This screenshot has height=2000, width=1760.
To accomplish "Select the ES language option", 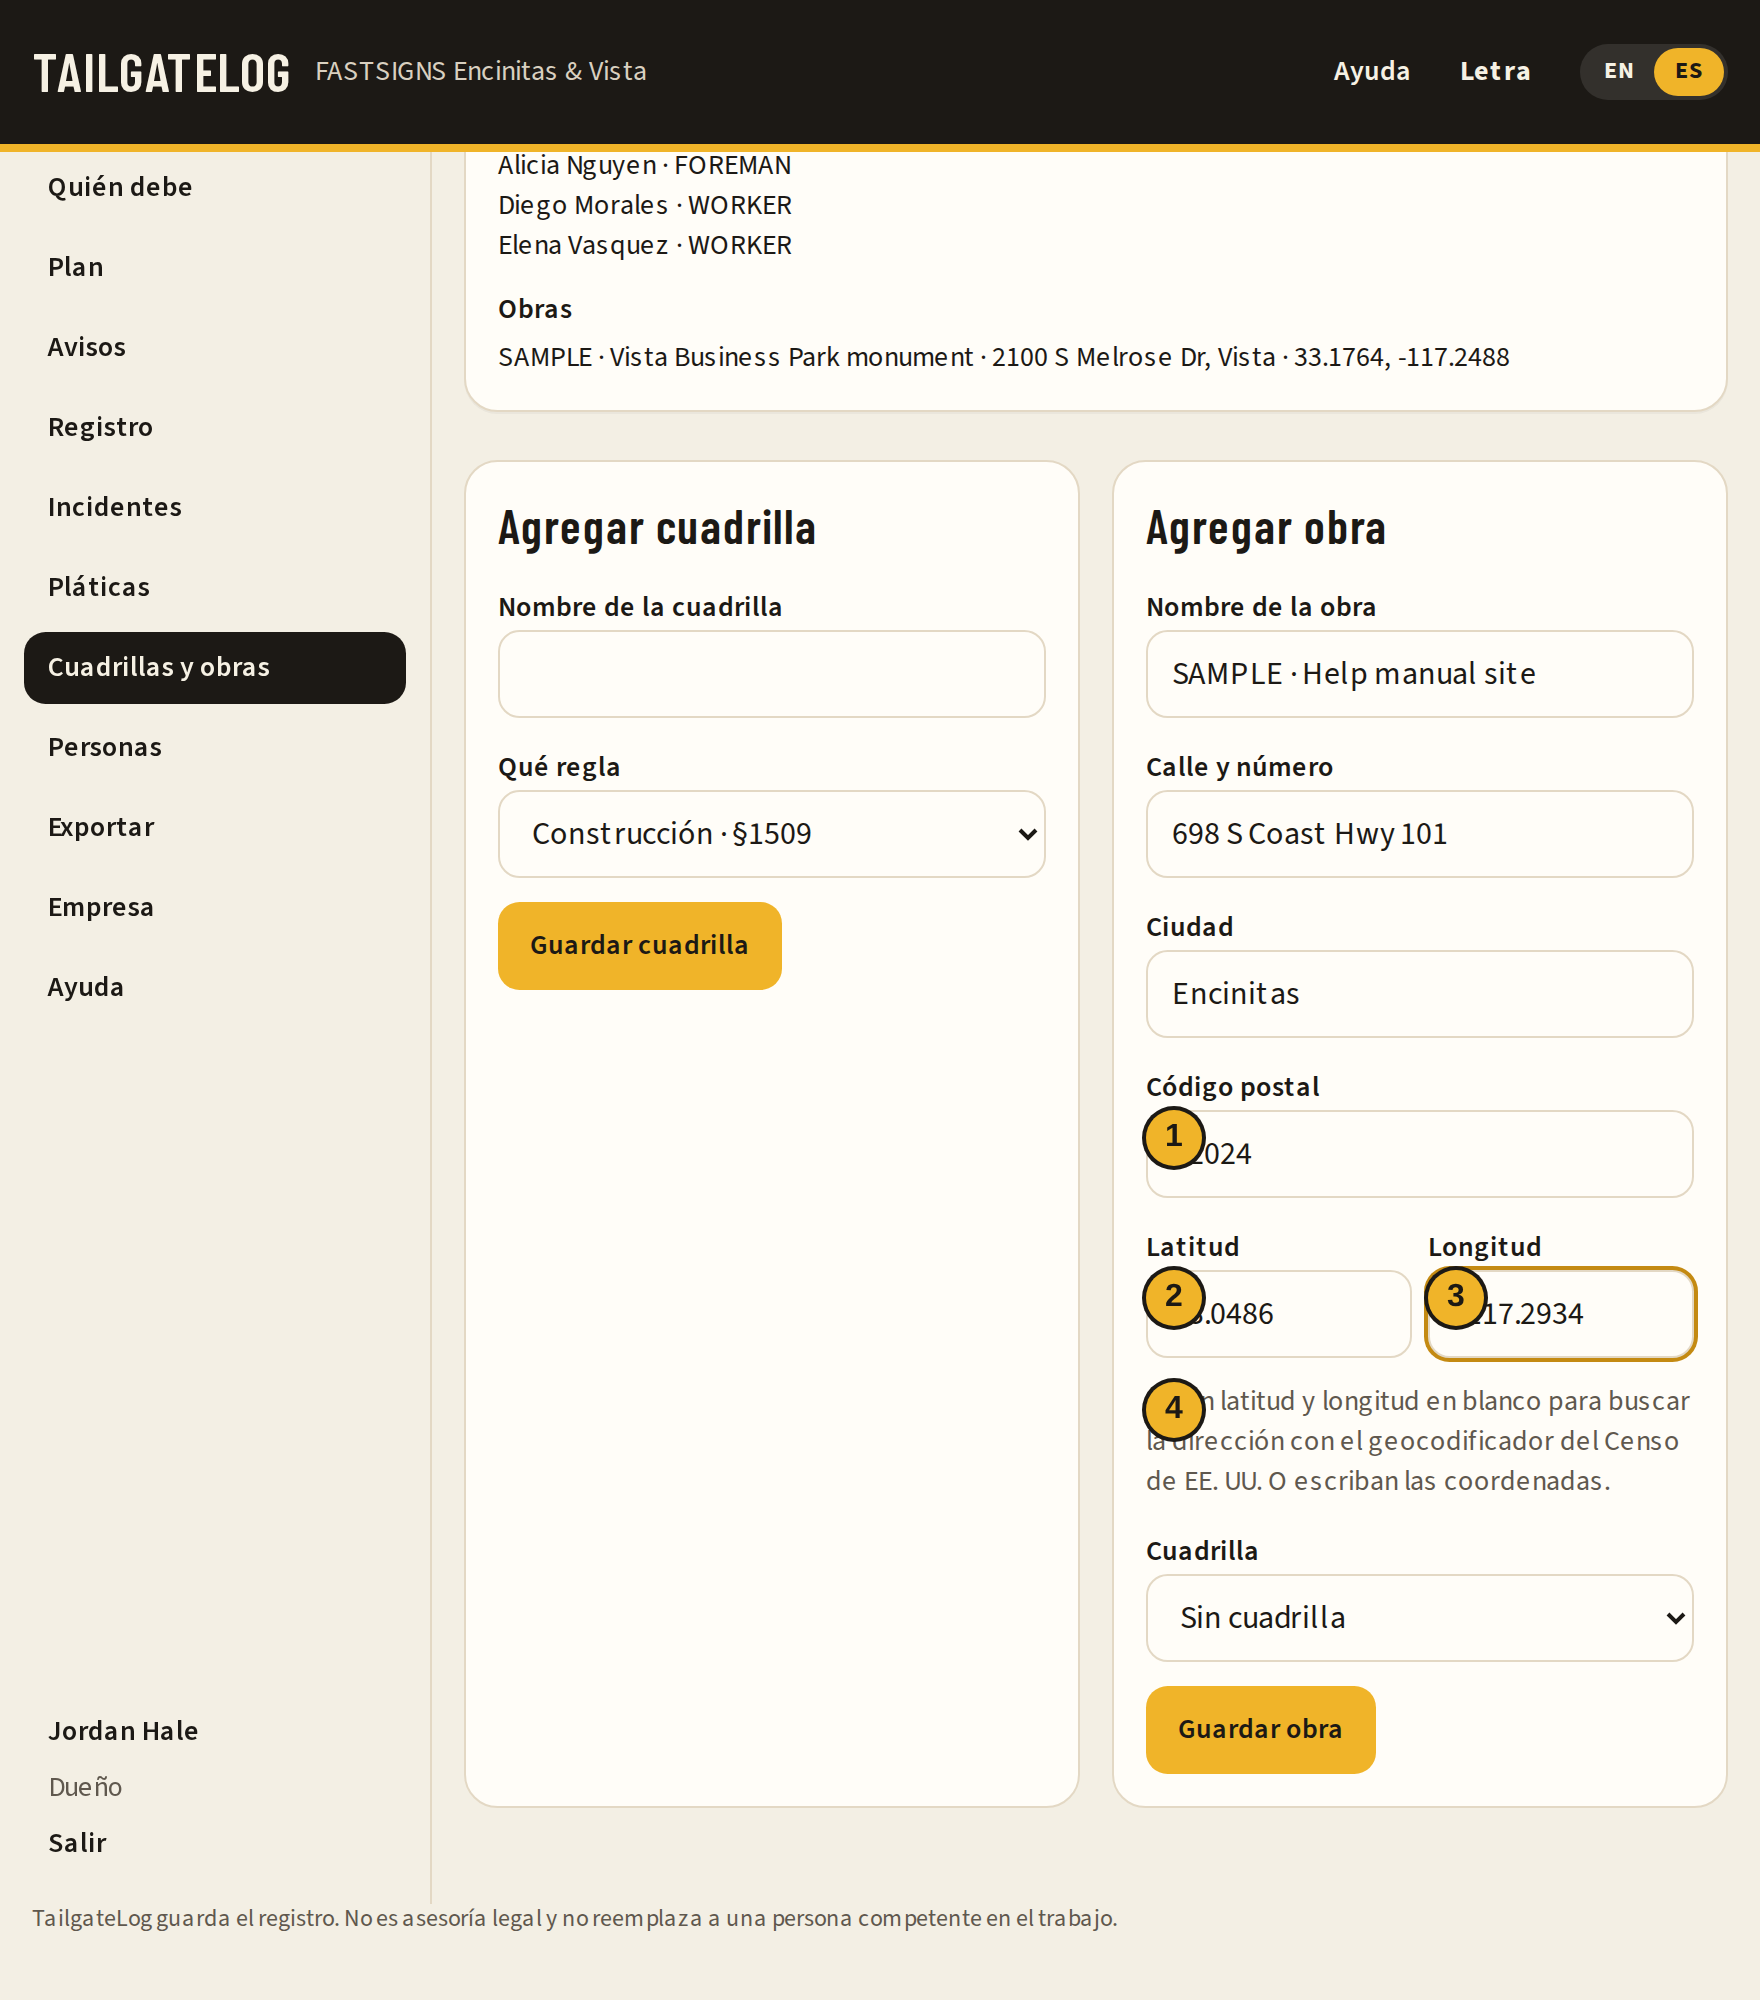I will tap(1688, 71).
